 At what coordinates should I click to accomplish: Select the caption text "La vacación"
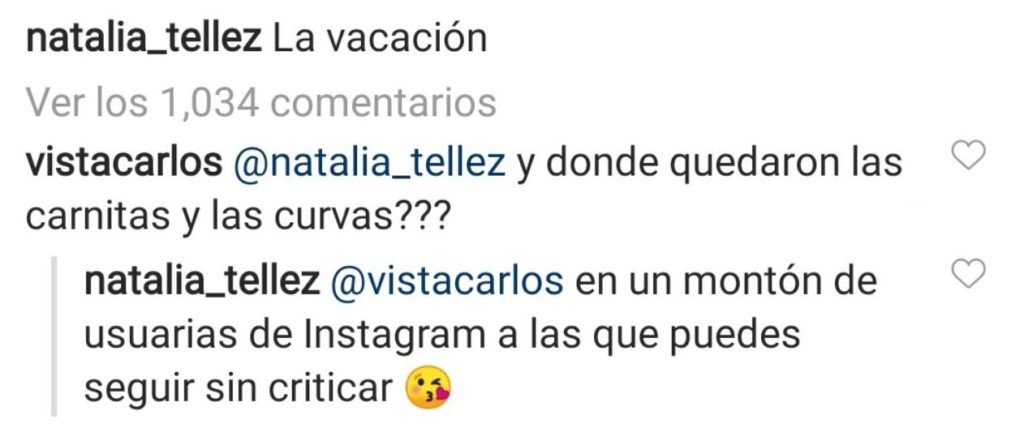(x=380, y=40)
